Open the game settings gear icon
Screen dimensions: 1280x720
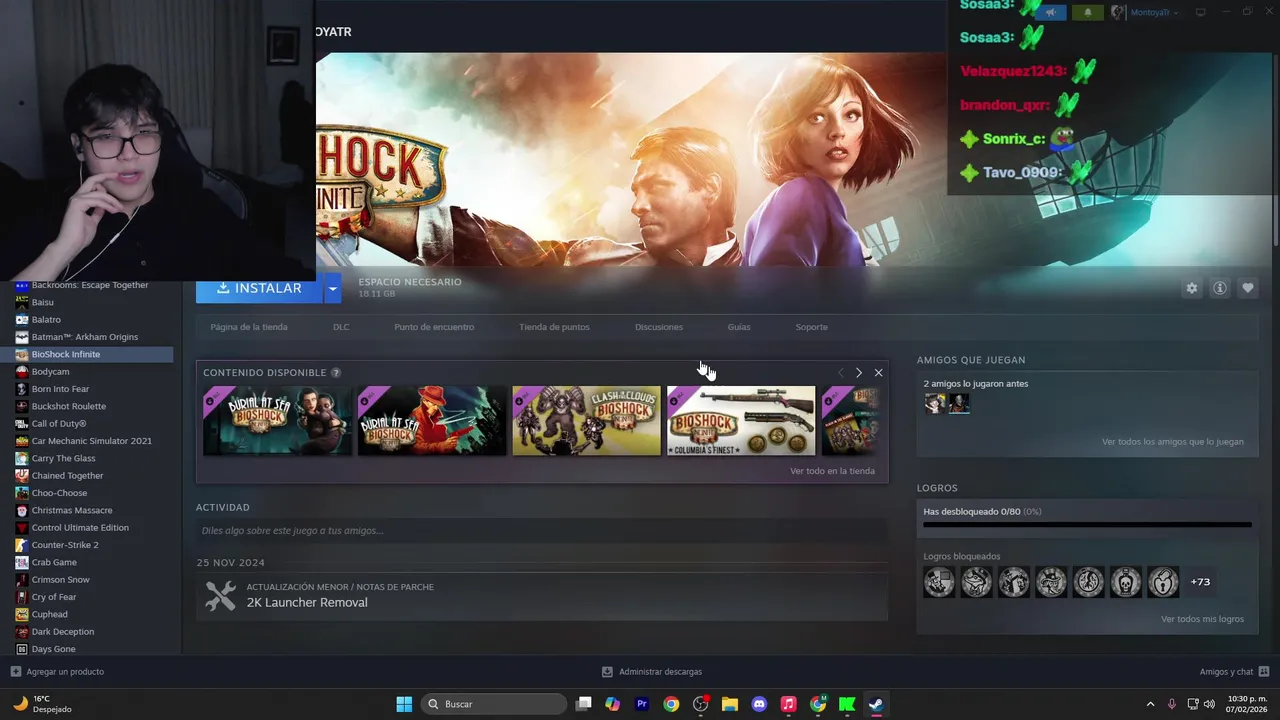1191,288
